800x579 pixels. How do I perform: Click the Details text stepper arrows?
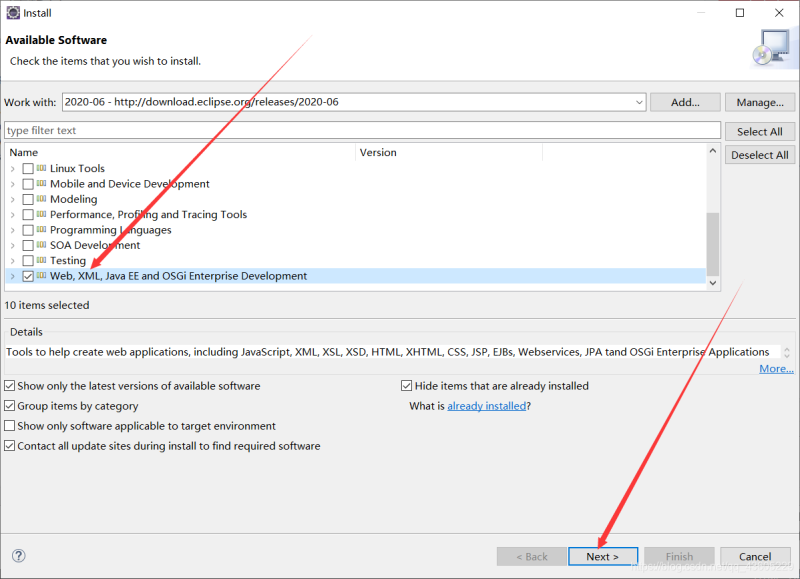pyautogui.click(x=787, y=352)
